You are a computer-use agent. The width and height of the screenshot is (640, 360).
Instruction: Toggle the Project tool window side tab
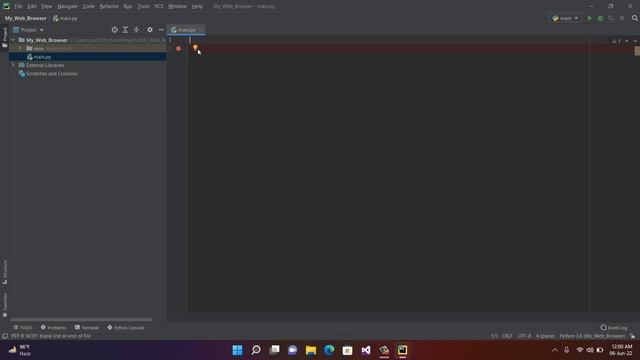point(4,38)
